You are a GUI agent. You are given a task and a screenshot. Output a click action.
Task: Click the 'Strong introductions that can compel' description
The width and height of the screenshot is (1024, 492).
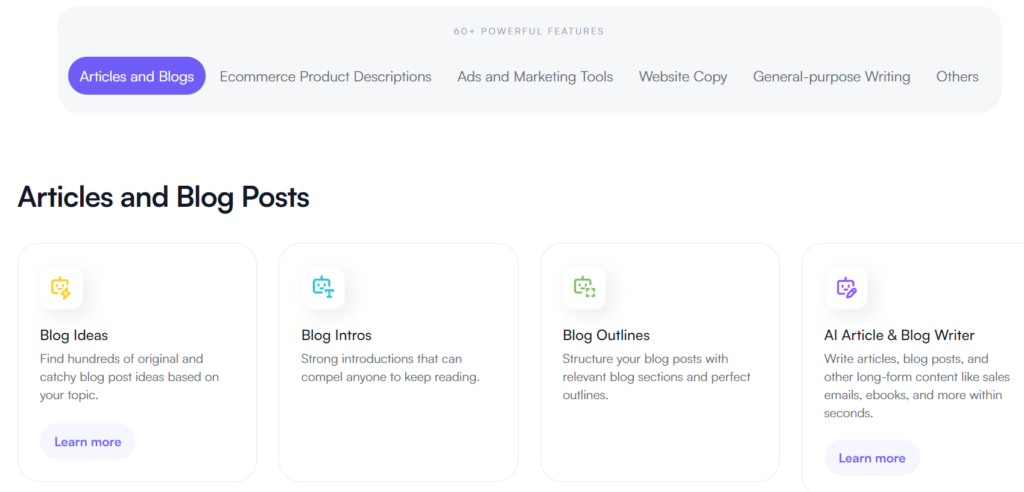click(x=391, y=368)
